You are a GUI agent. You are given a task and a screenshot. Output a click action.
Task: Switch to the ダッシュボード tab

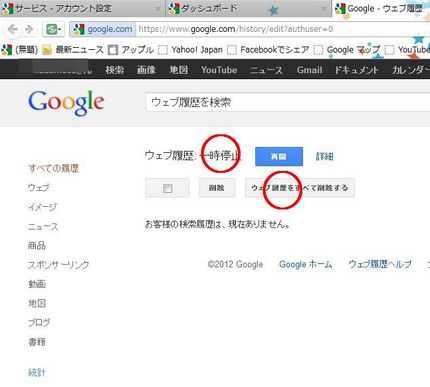[x=248, y=8]
